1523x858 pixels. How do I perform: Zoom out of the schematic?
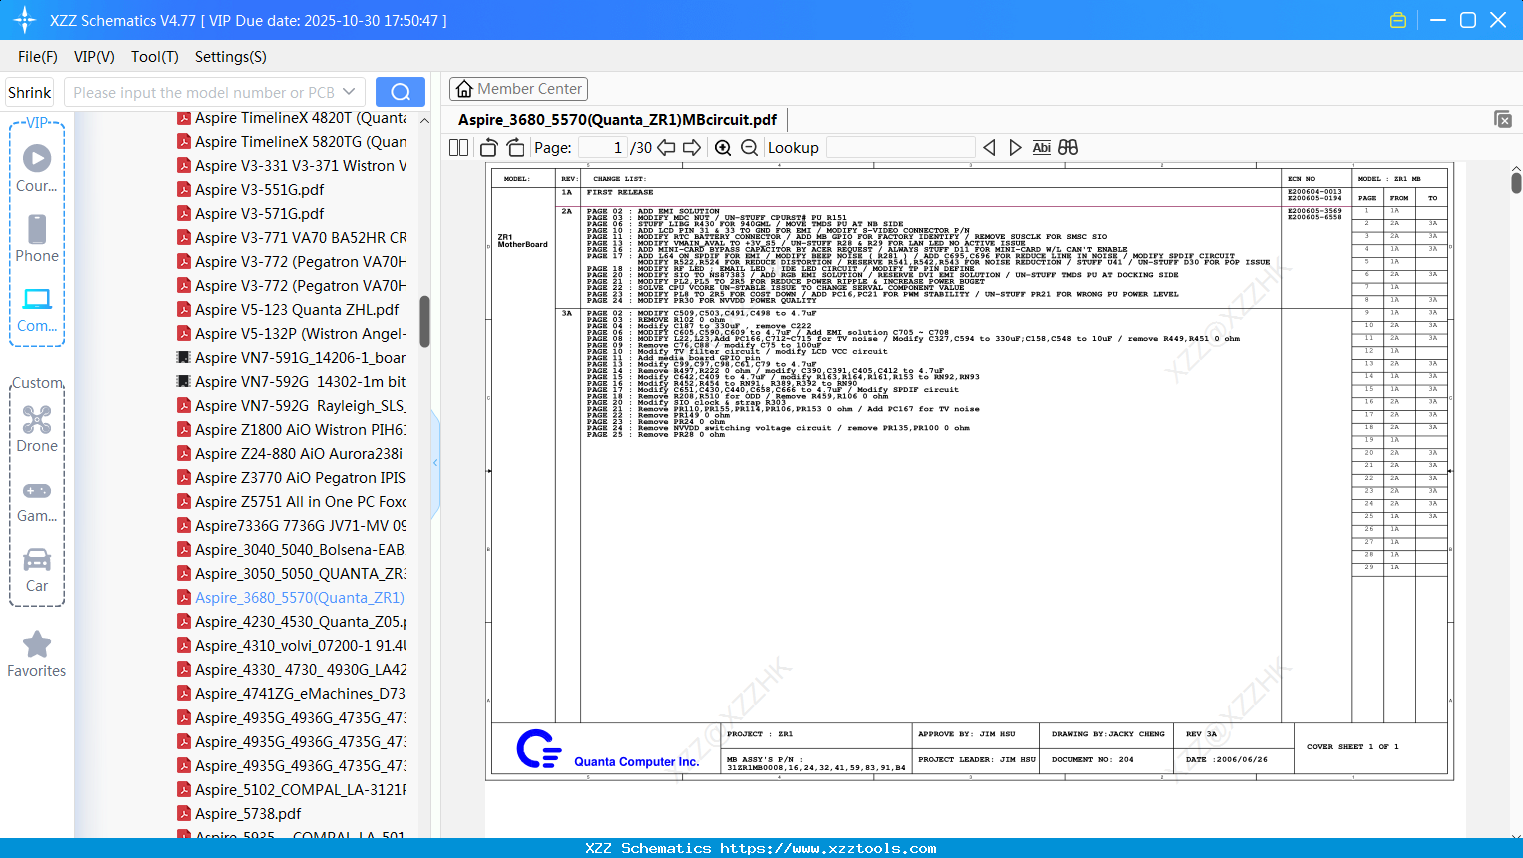click(749, 148)
